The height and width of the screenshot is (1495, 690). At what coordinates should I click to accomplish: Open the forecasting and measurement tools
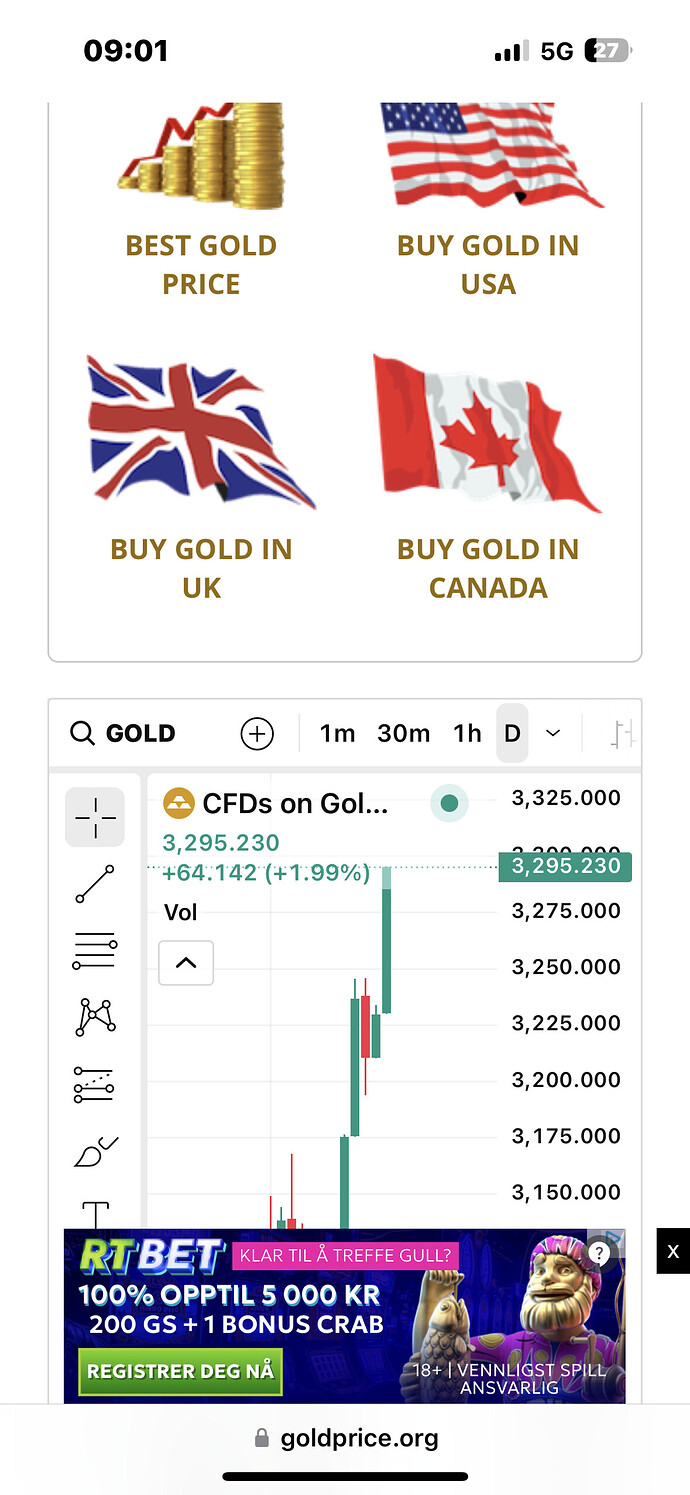pyautogui.click(x=95, y=1084)
